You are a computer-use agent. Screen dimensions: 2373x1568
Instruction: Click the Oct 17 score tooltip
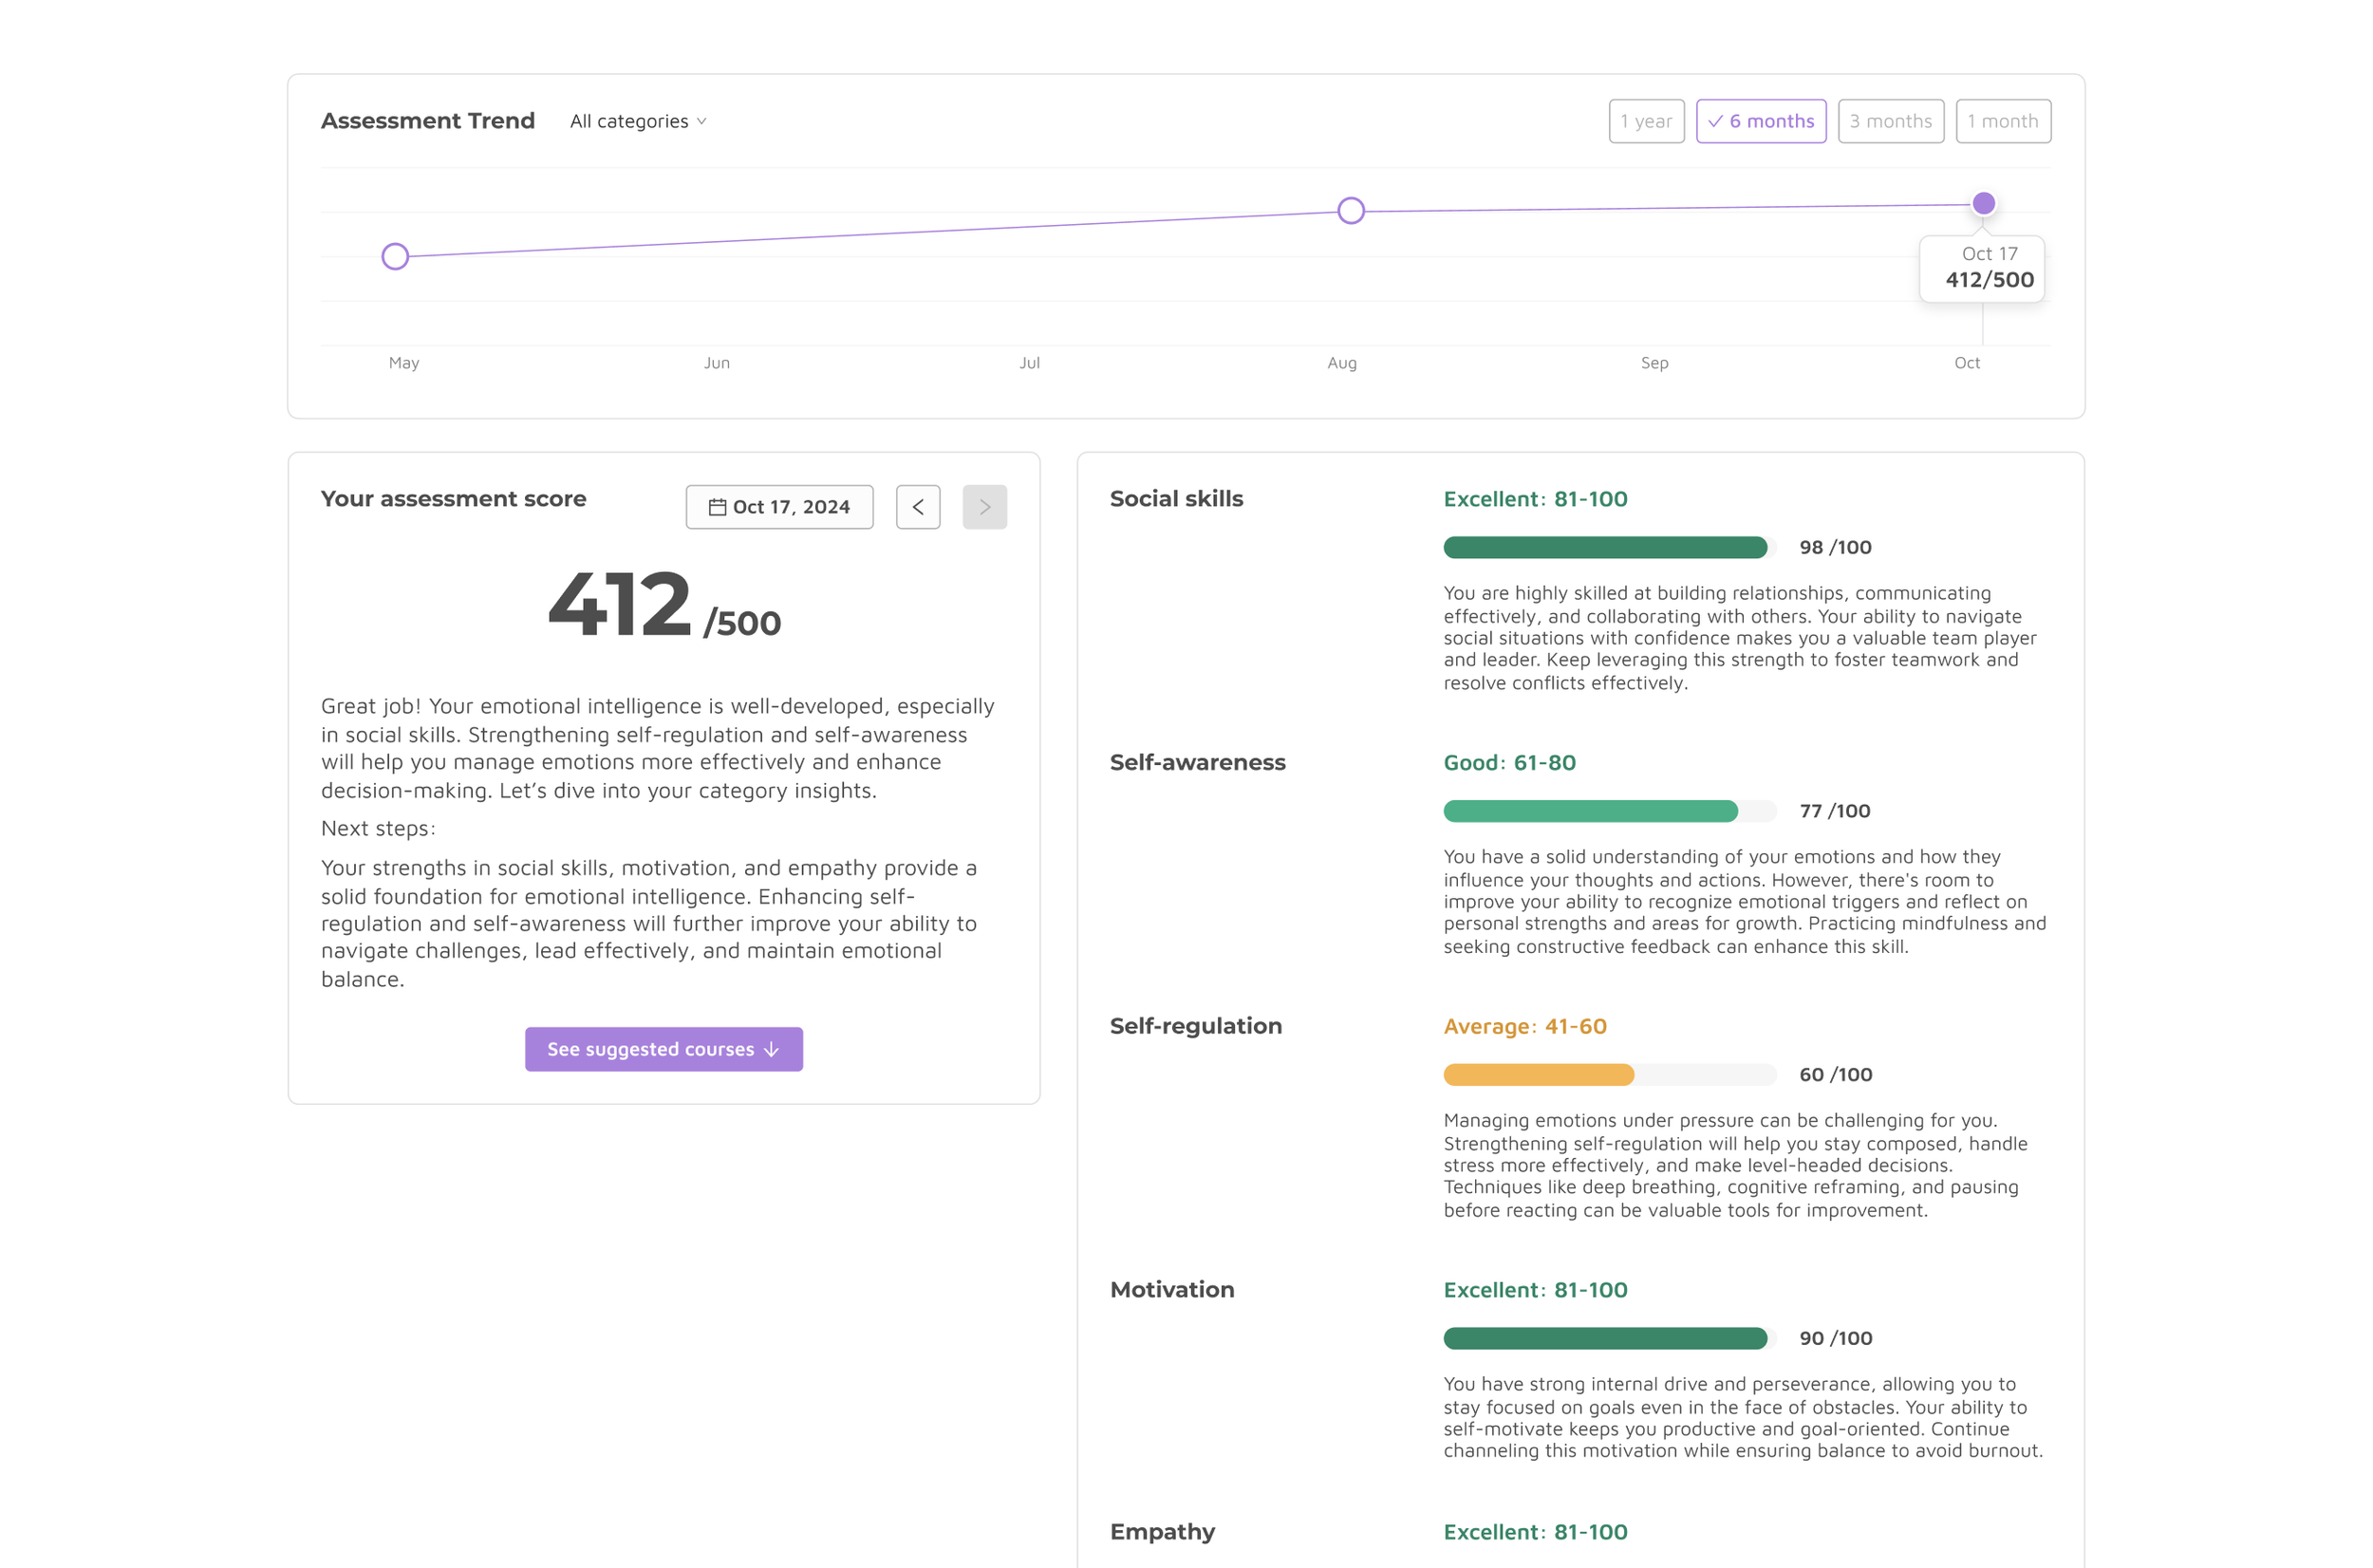click(x=1981, y=268)
